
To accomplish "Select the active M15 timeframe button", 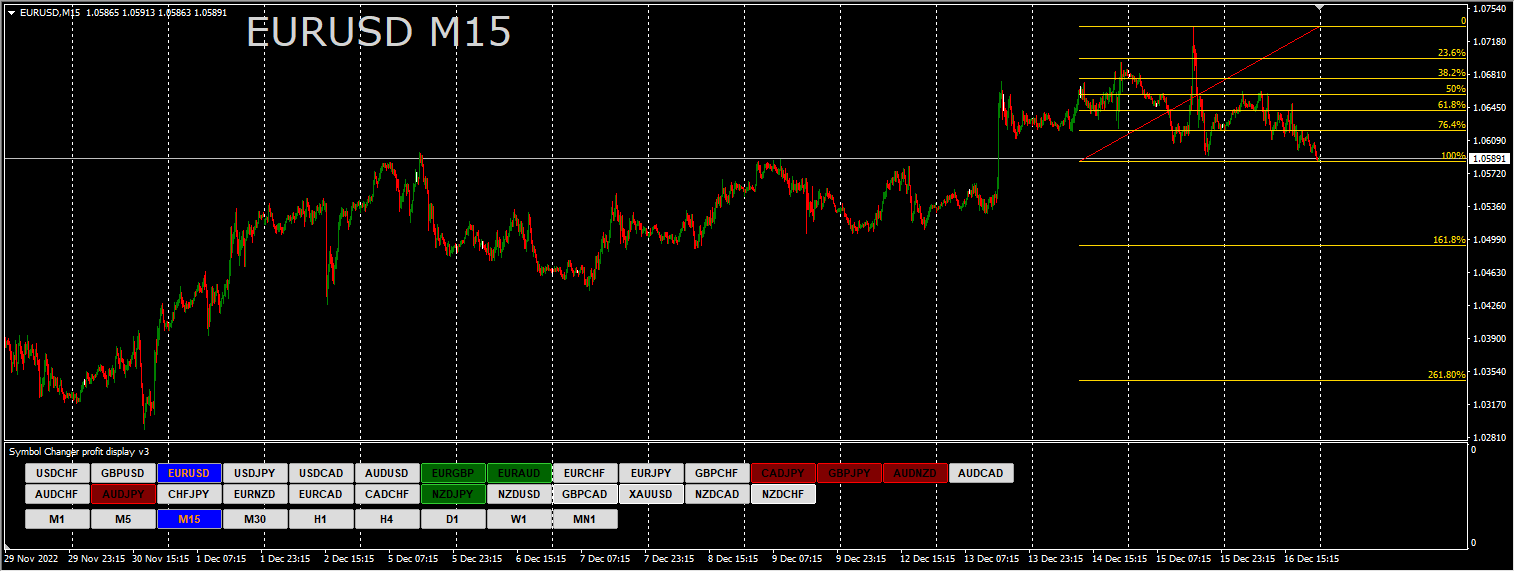I will pos(189,519).
